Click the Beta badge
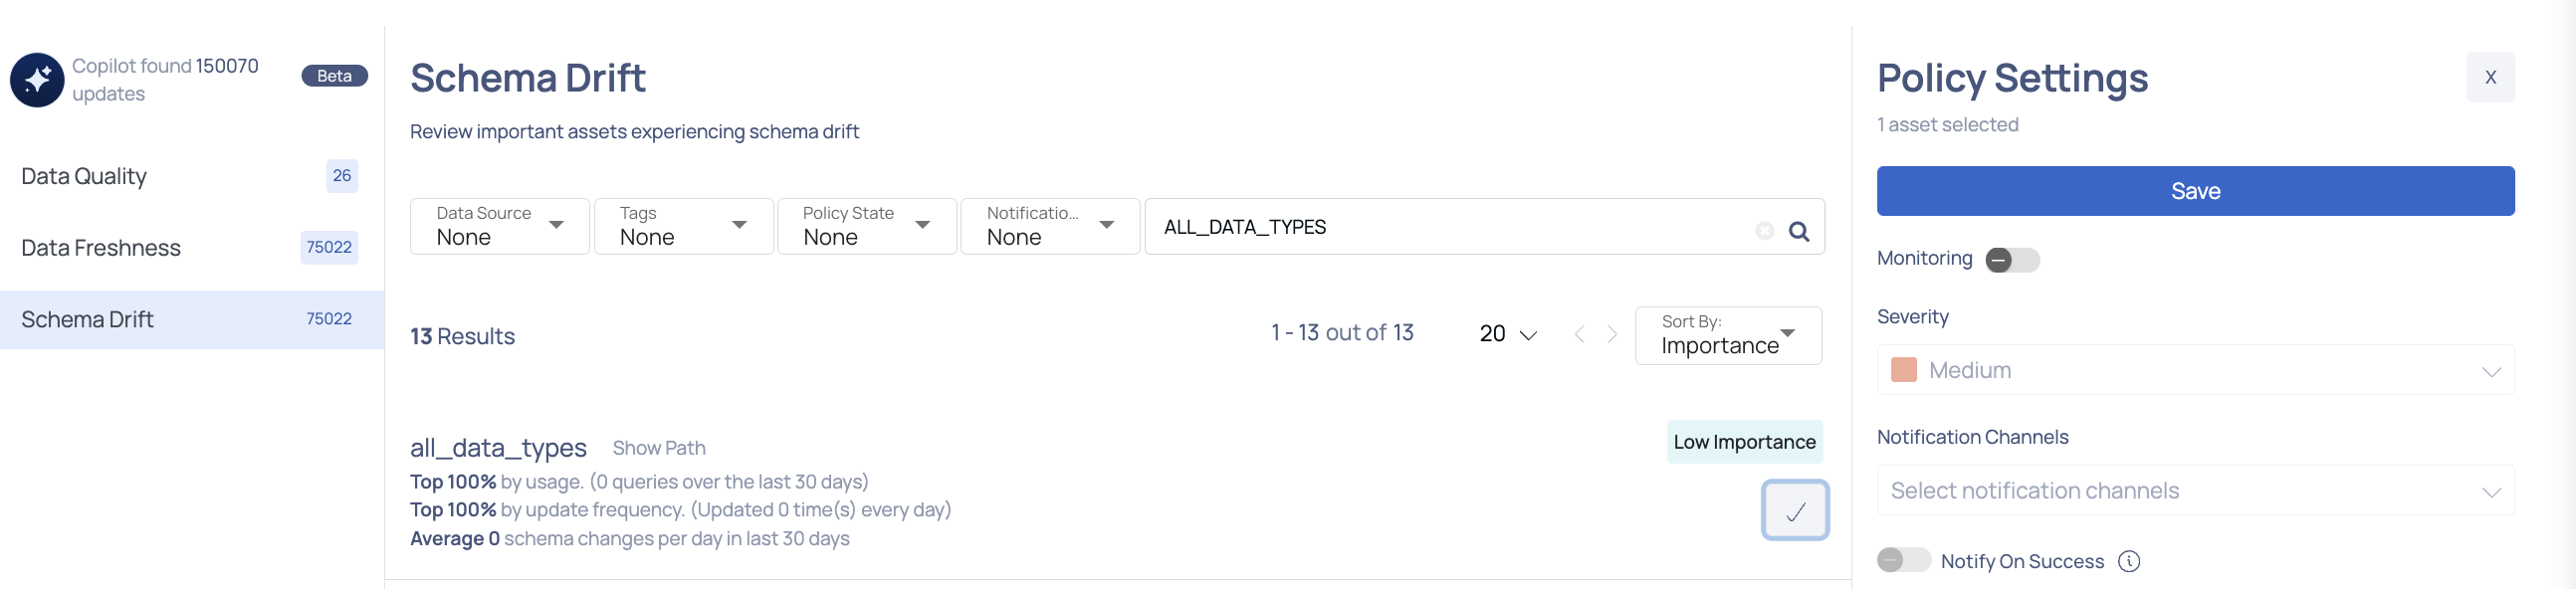2576x589 pixels. click(x=334, y=76)
